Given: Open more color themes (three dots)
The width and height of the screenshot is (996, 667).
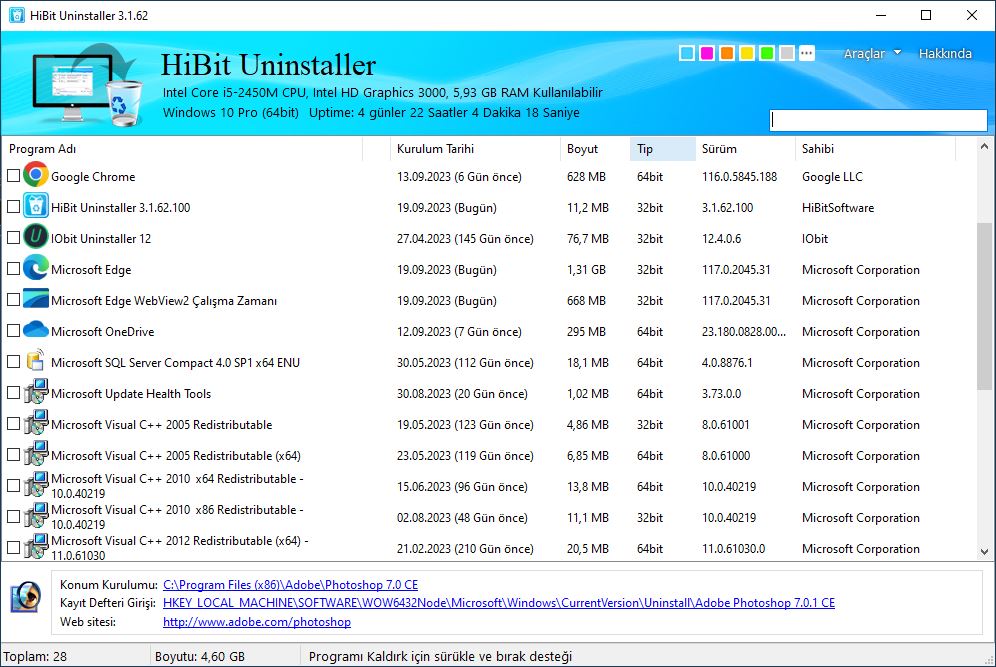Looking at the screenshot, I should pos(807,53).
